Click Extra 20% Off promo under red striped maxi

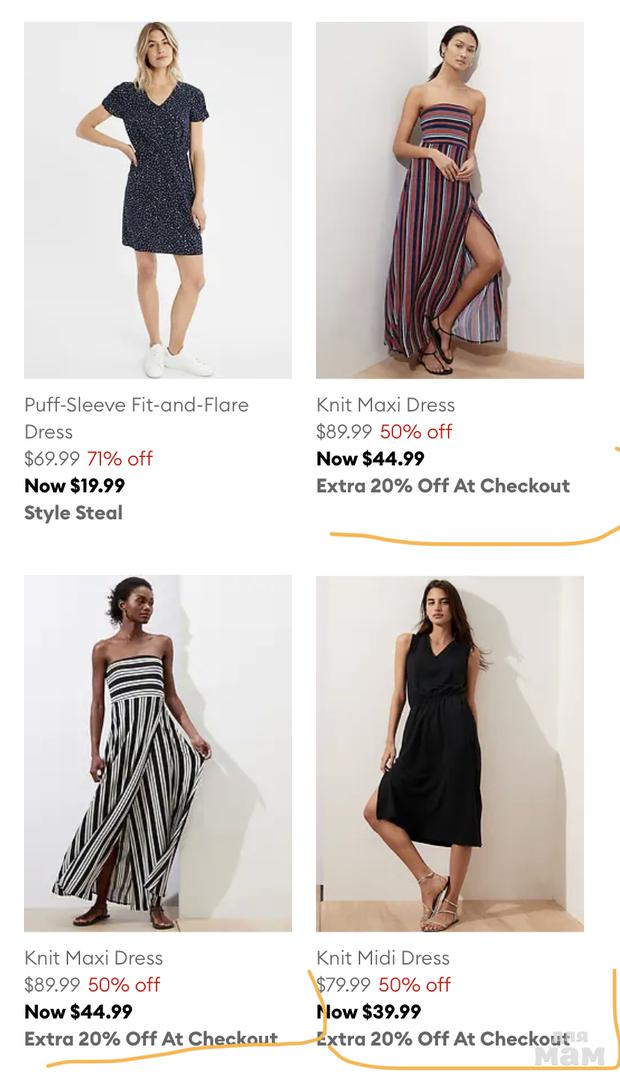[x=442, y=486]
